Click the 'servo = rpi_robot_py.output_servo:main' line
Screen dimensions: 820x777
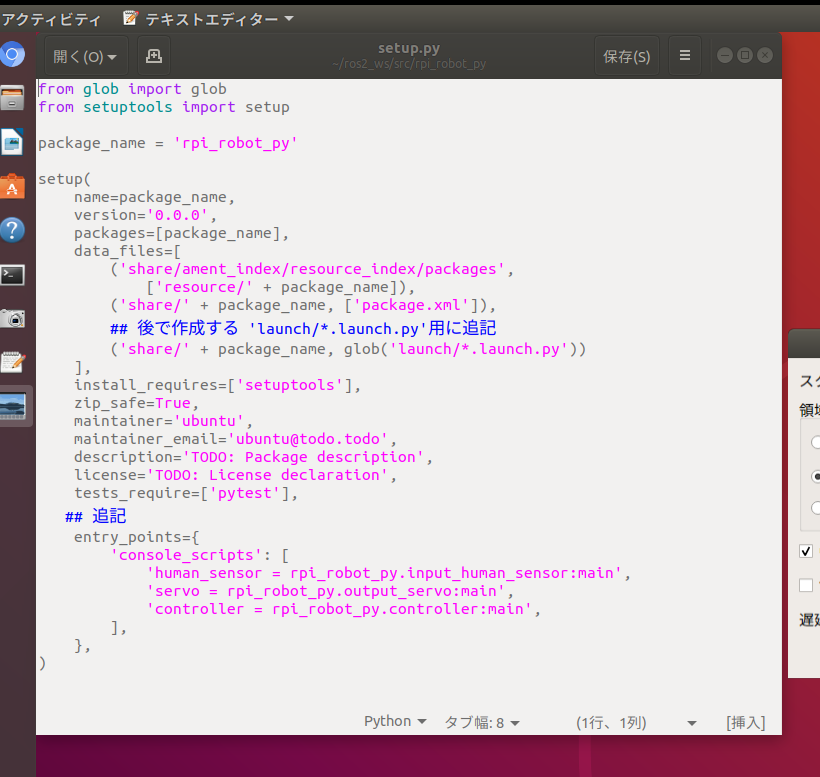point(329,591)
